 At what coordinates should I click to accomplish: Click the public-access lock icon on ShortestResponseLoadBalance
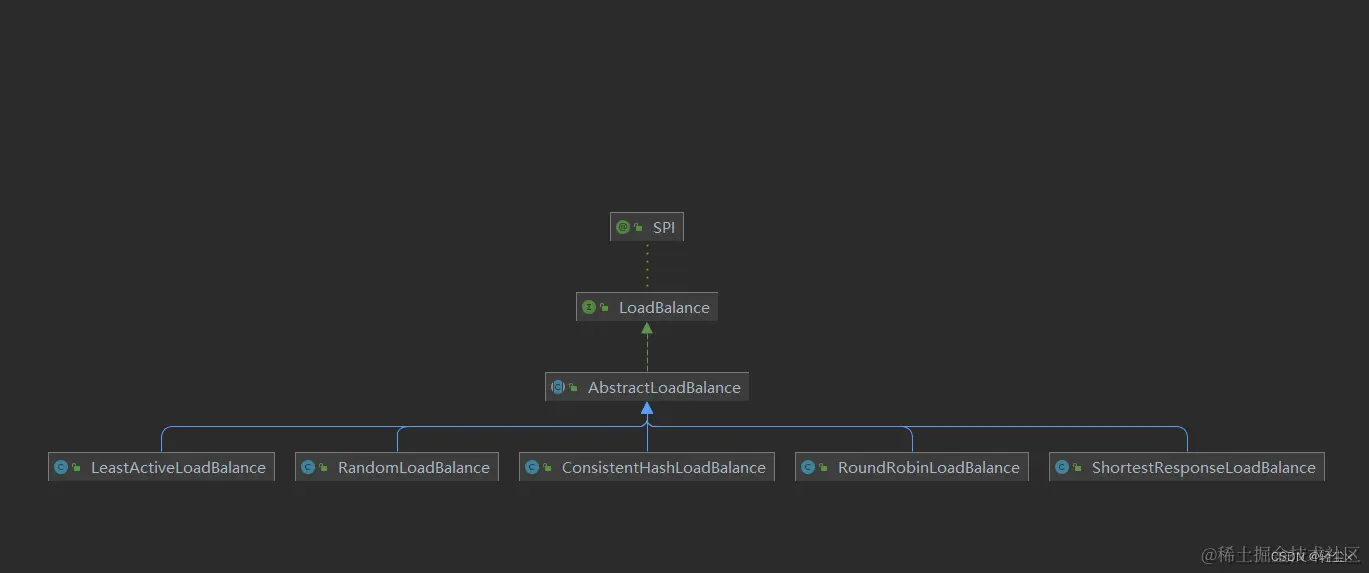tap(1078, 468)
